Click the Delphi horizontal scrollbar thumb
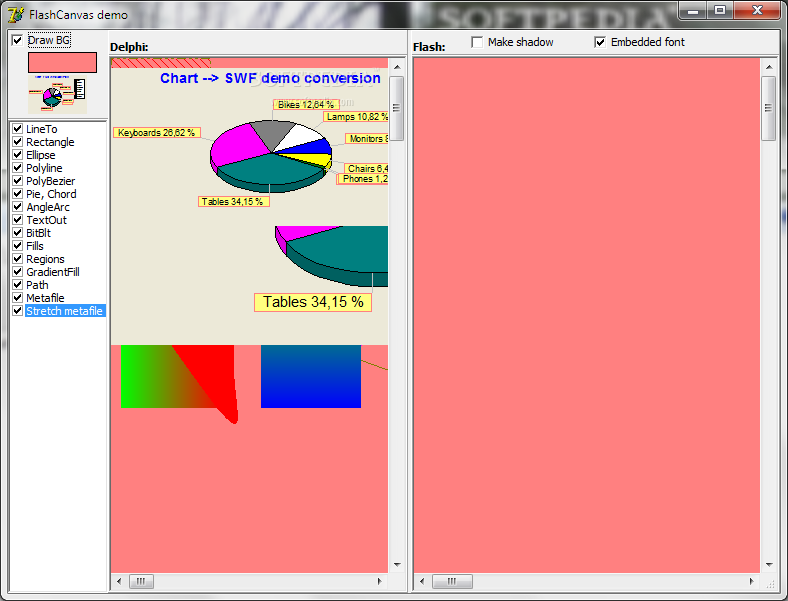This screenshot has width=788, height=601. (x=141, y=581)
